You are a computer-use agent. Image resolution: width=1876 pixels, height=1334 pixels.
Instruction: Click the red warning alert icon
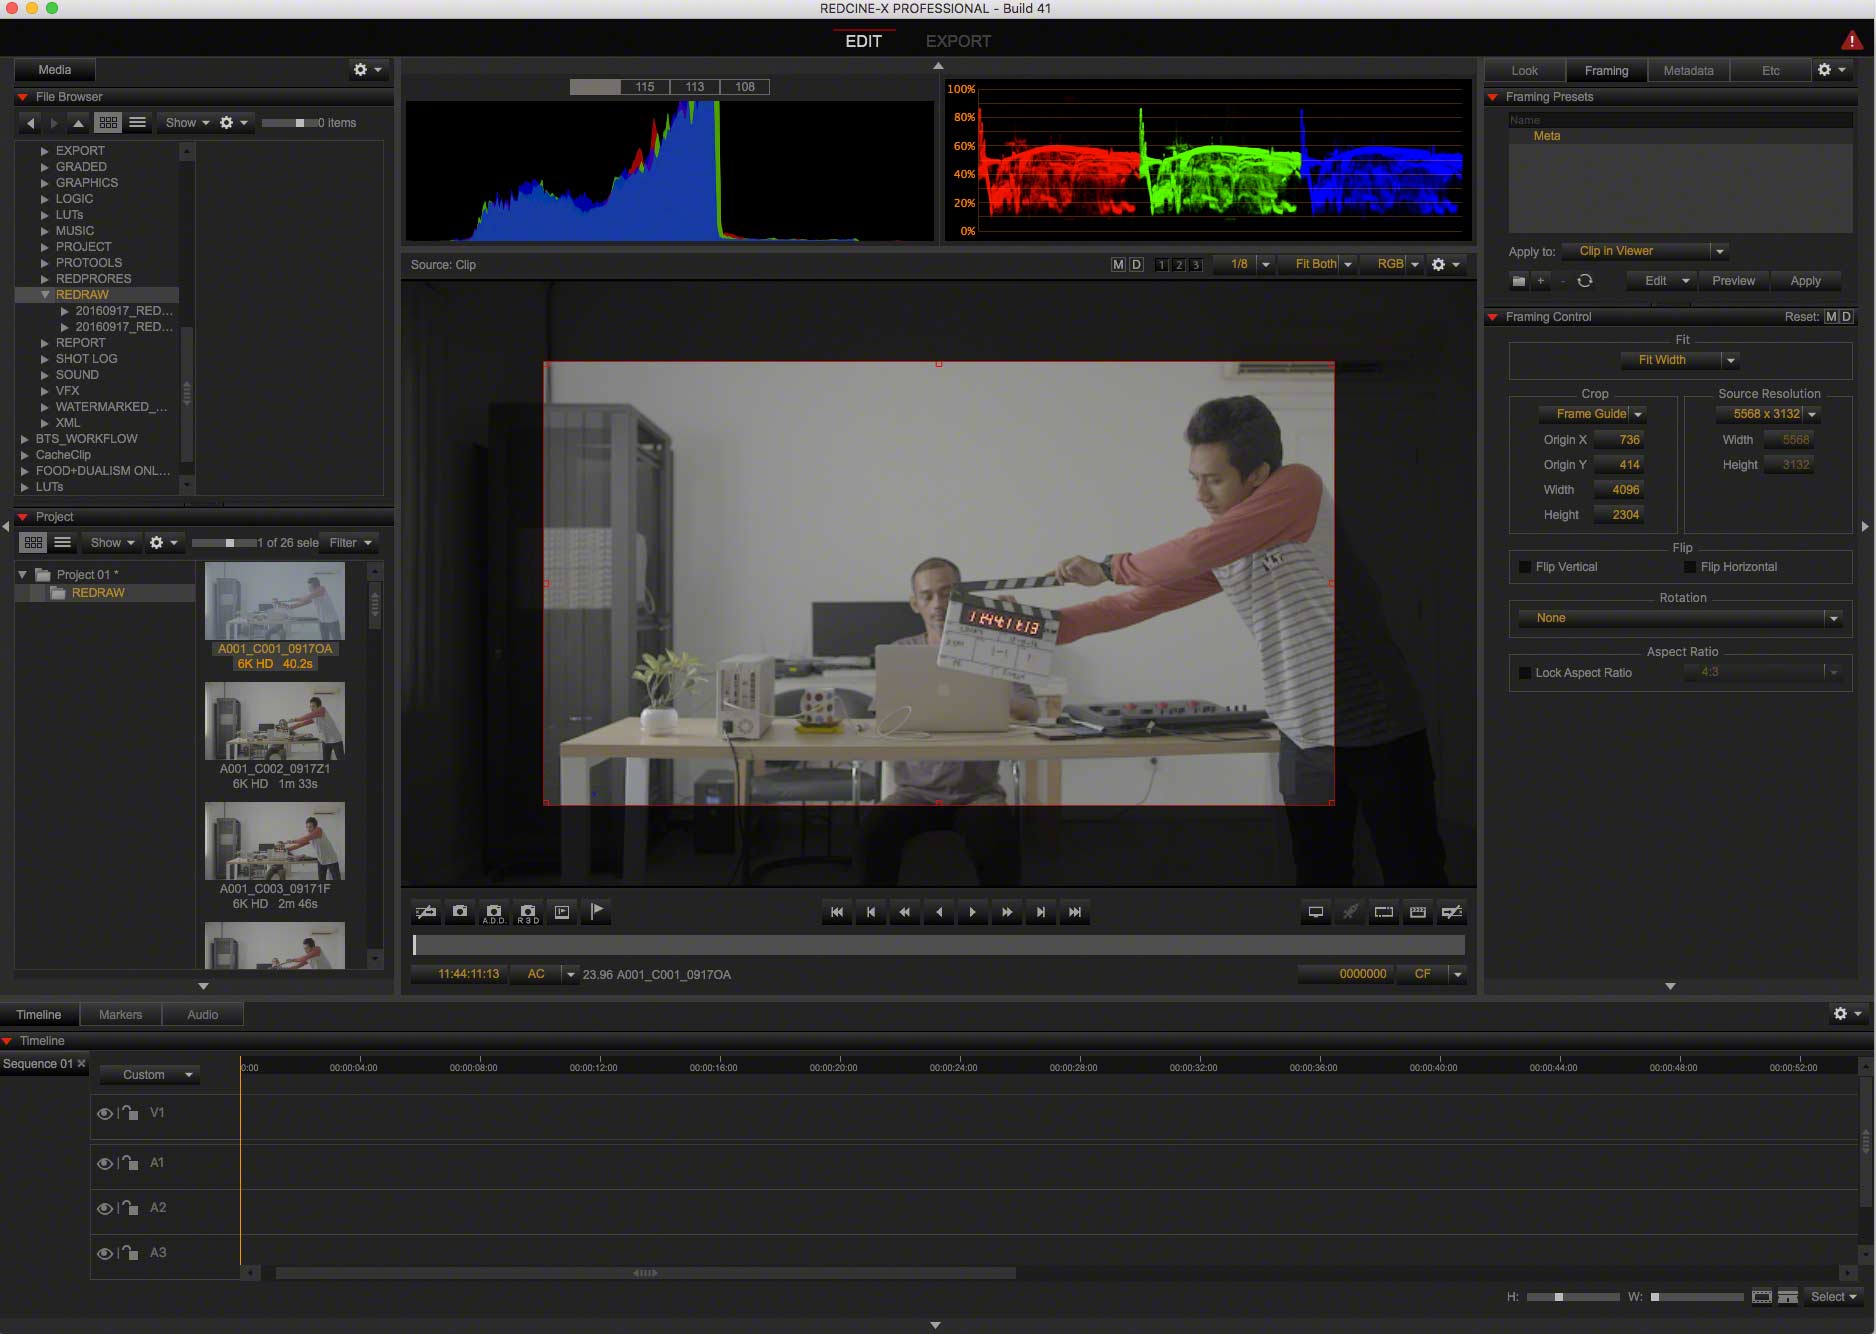1851,40
